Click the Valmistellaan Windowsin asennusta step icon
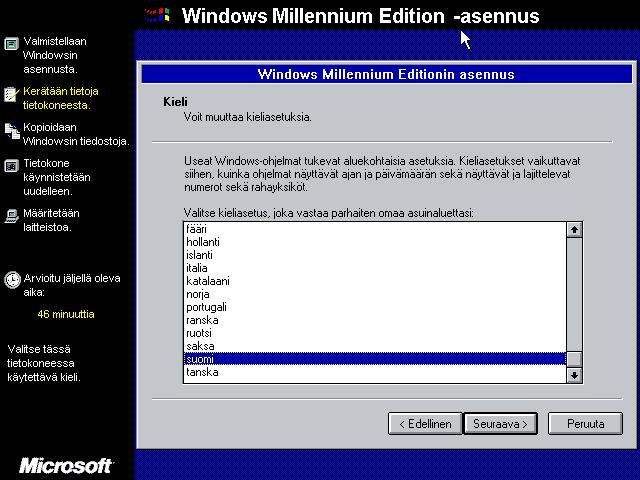The height and width of the screenshot is (480, 640). [x=11, y=44]
